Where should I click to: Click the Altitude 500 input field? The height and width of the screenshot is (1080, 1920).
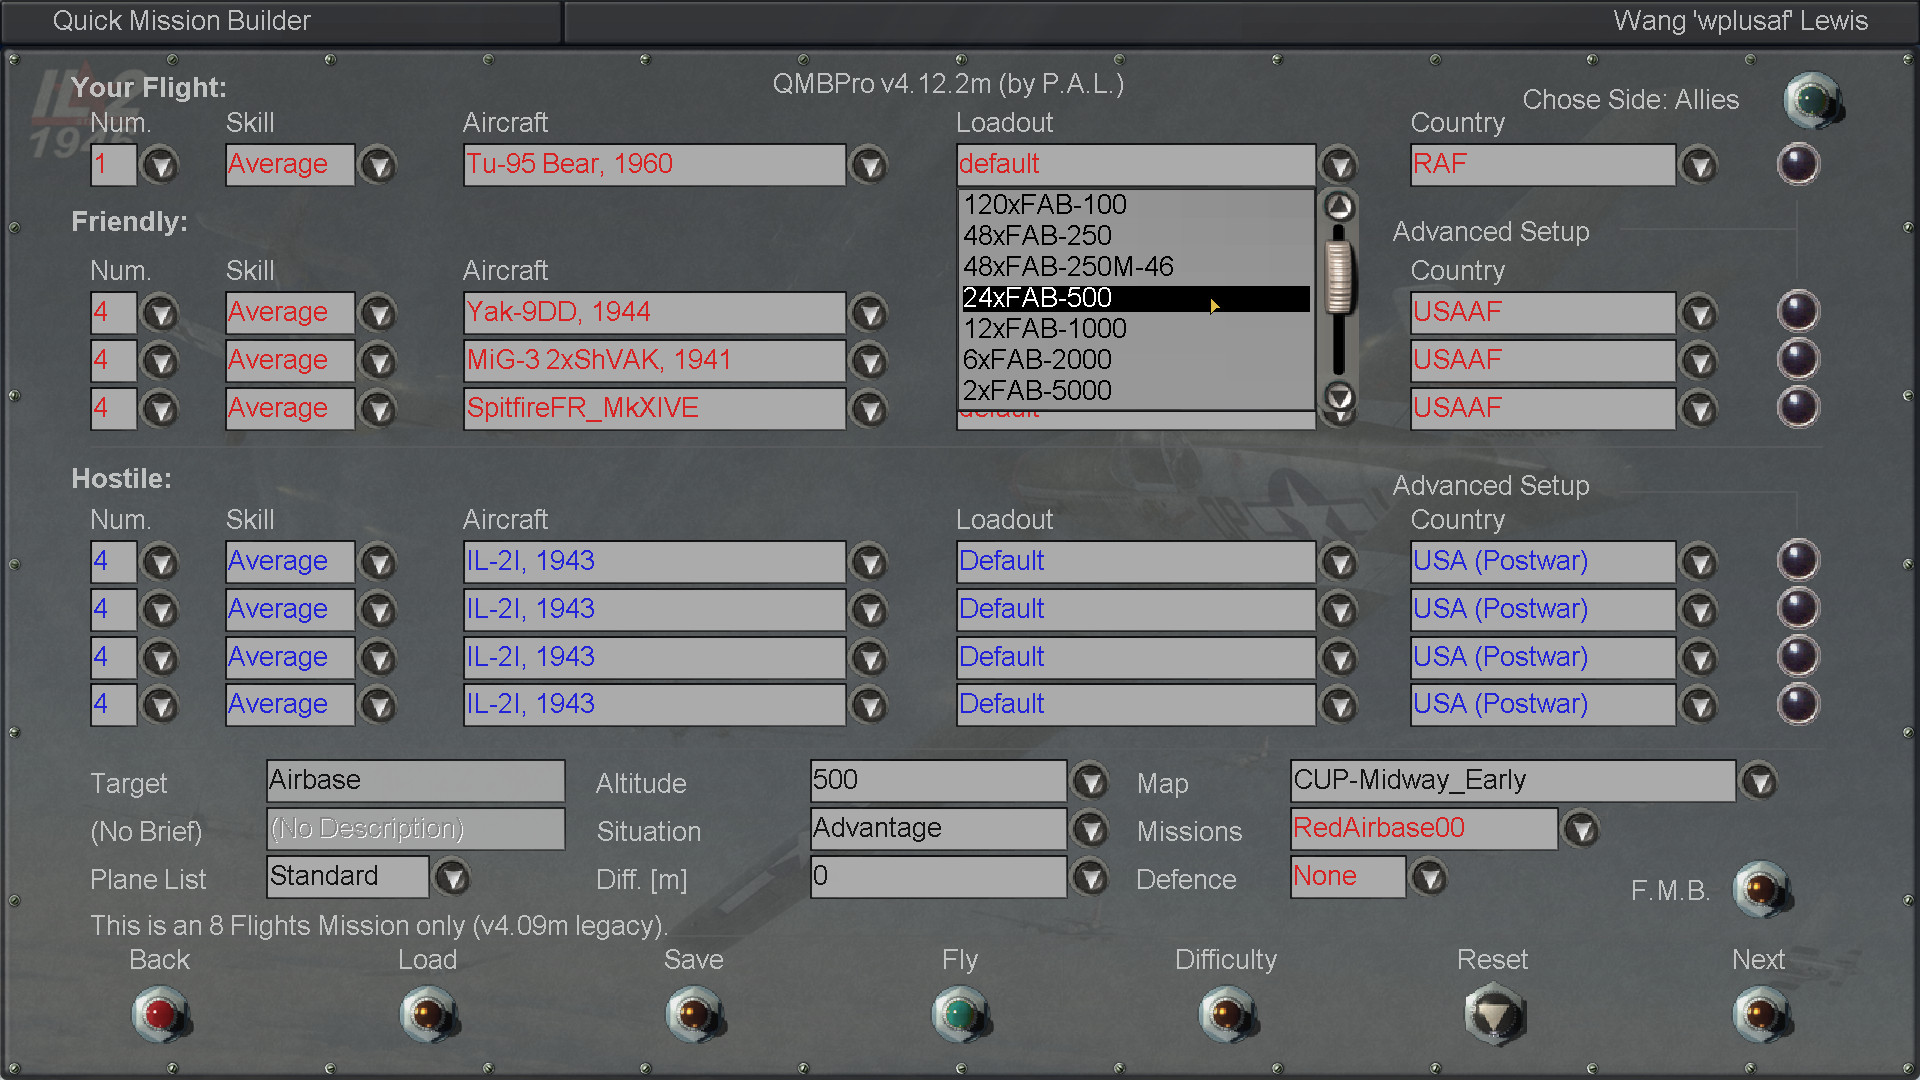(937, 780)
